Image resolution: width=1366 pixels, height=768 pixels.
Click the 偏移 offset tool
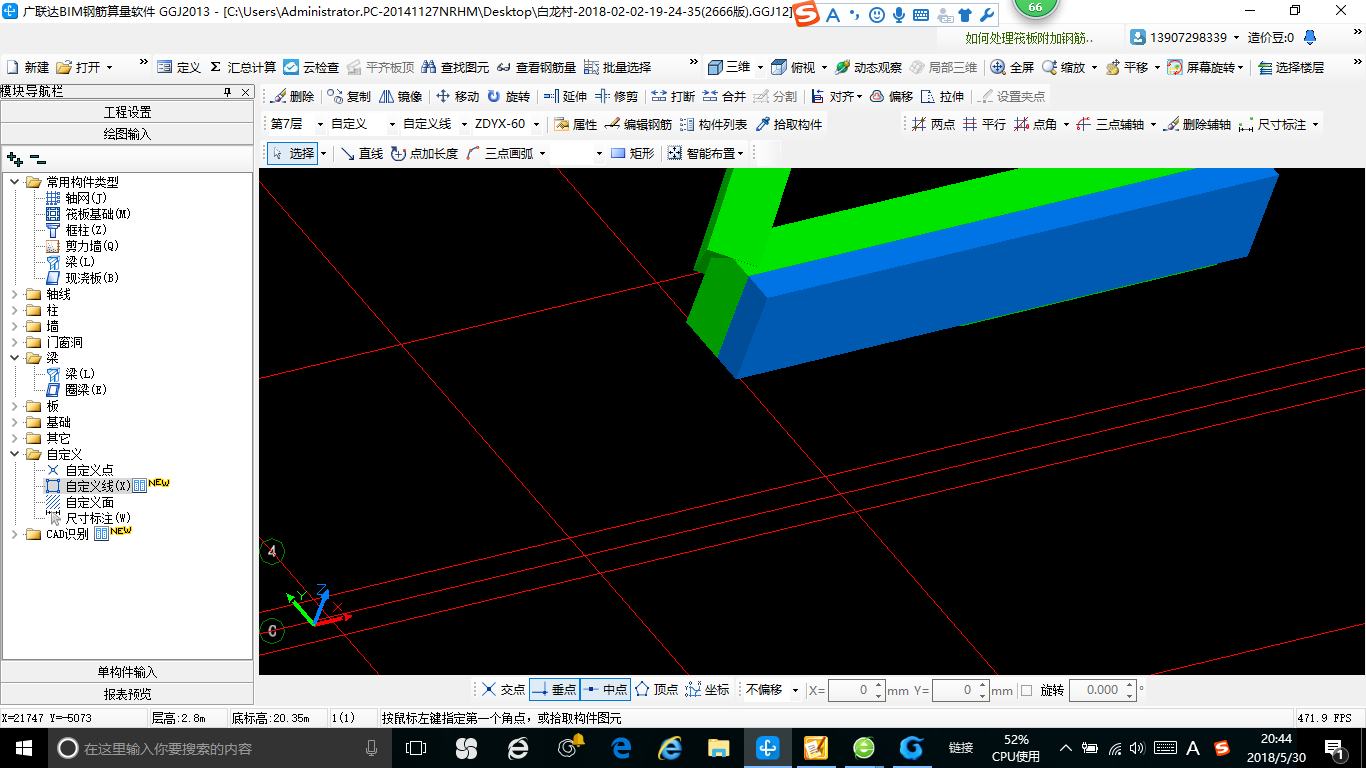click(x=891, y=96)
